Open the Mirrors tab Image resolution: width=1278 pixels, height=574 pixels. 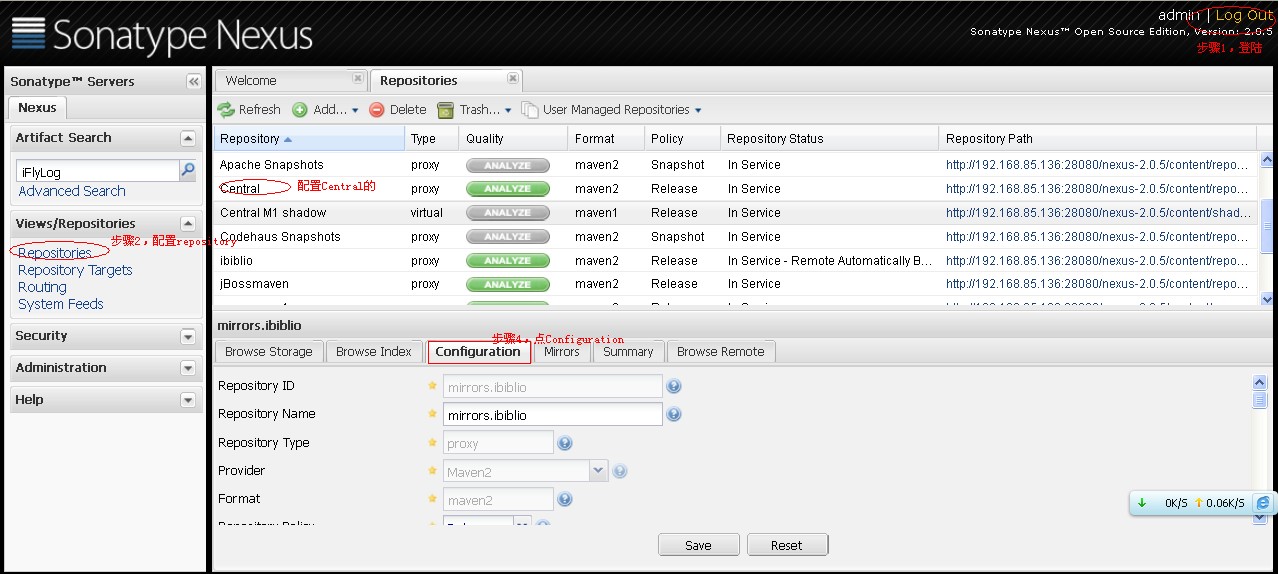point(561,351)
